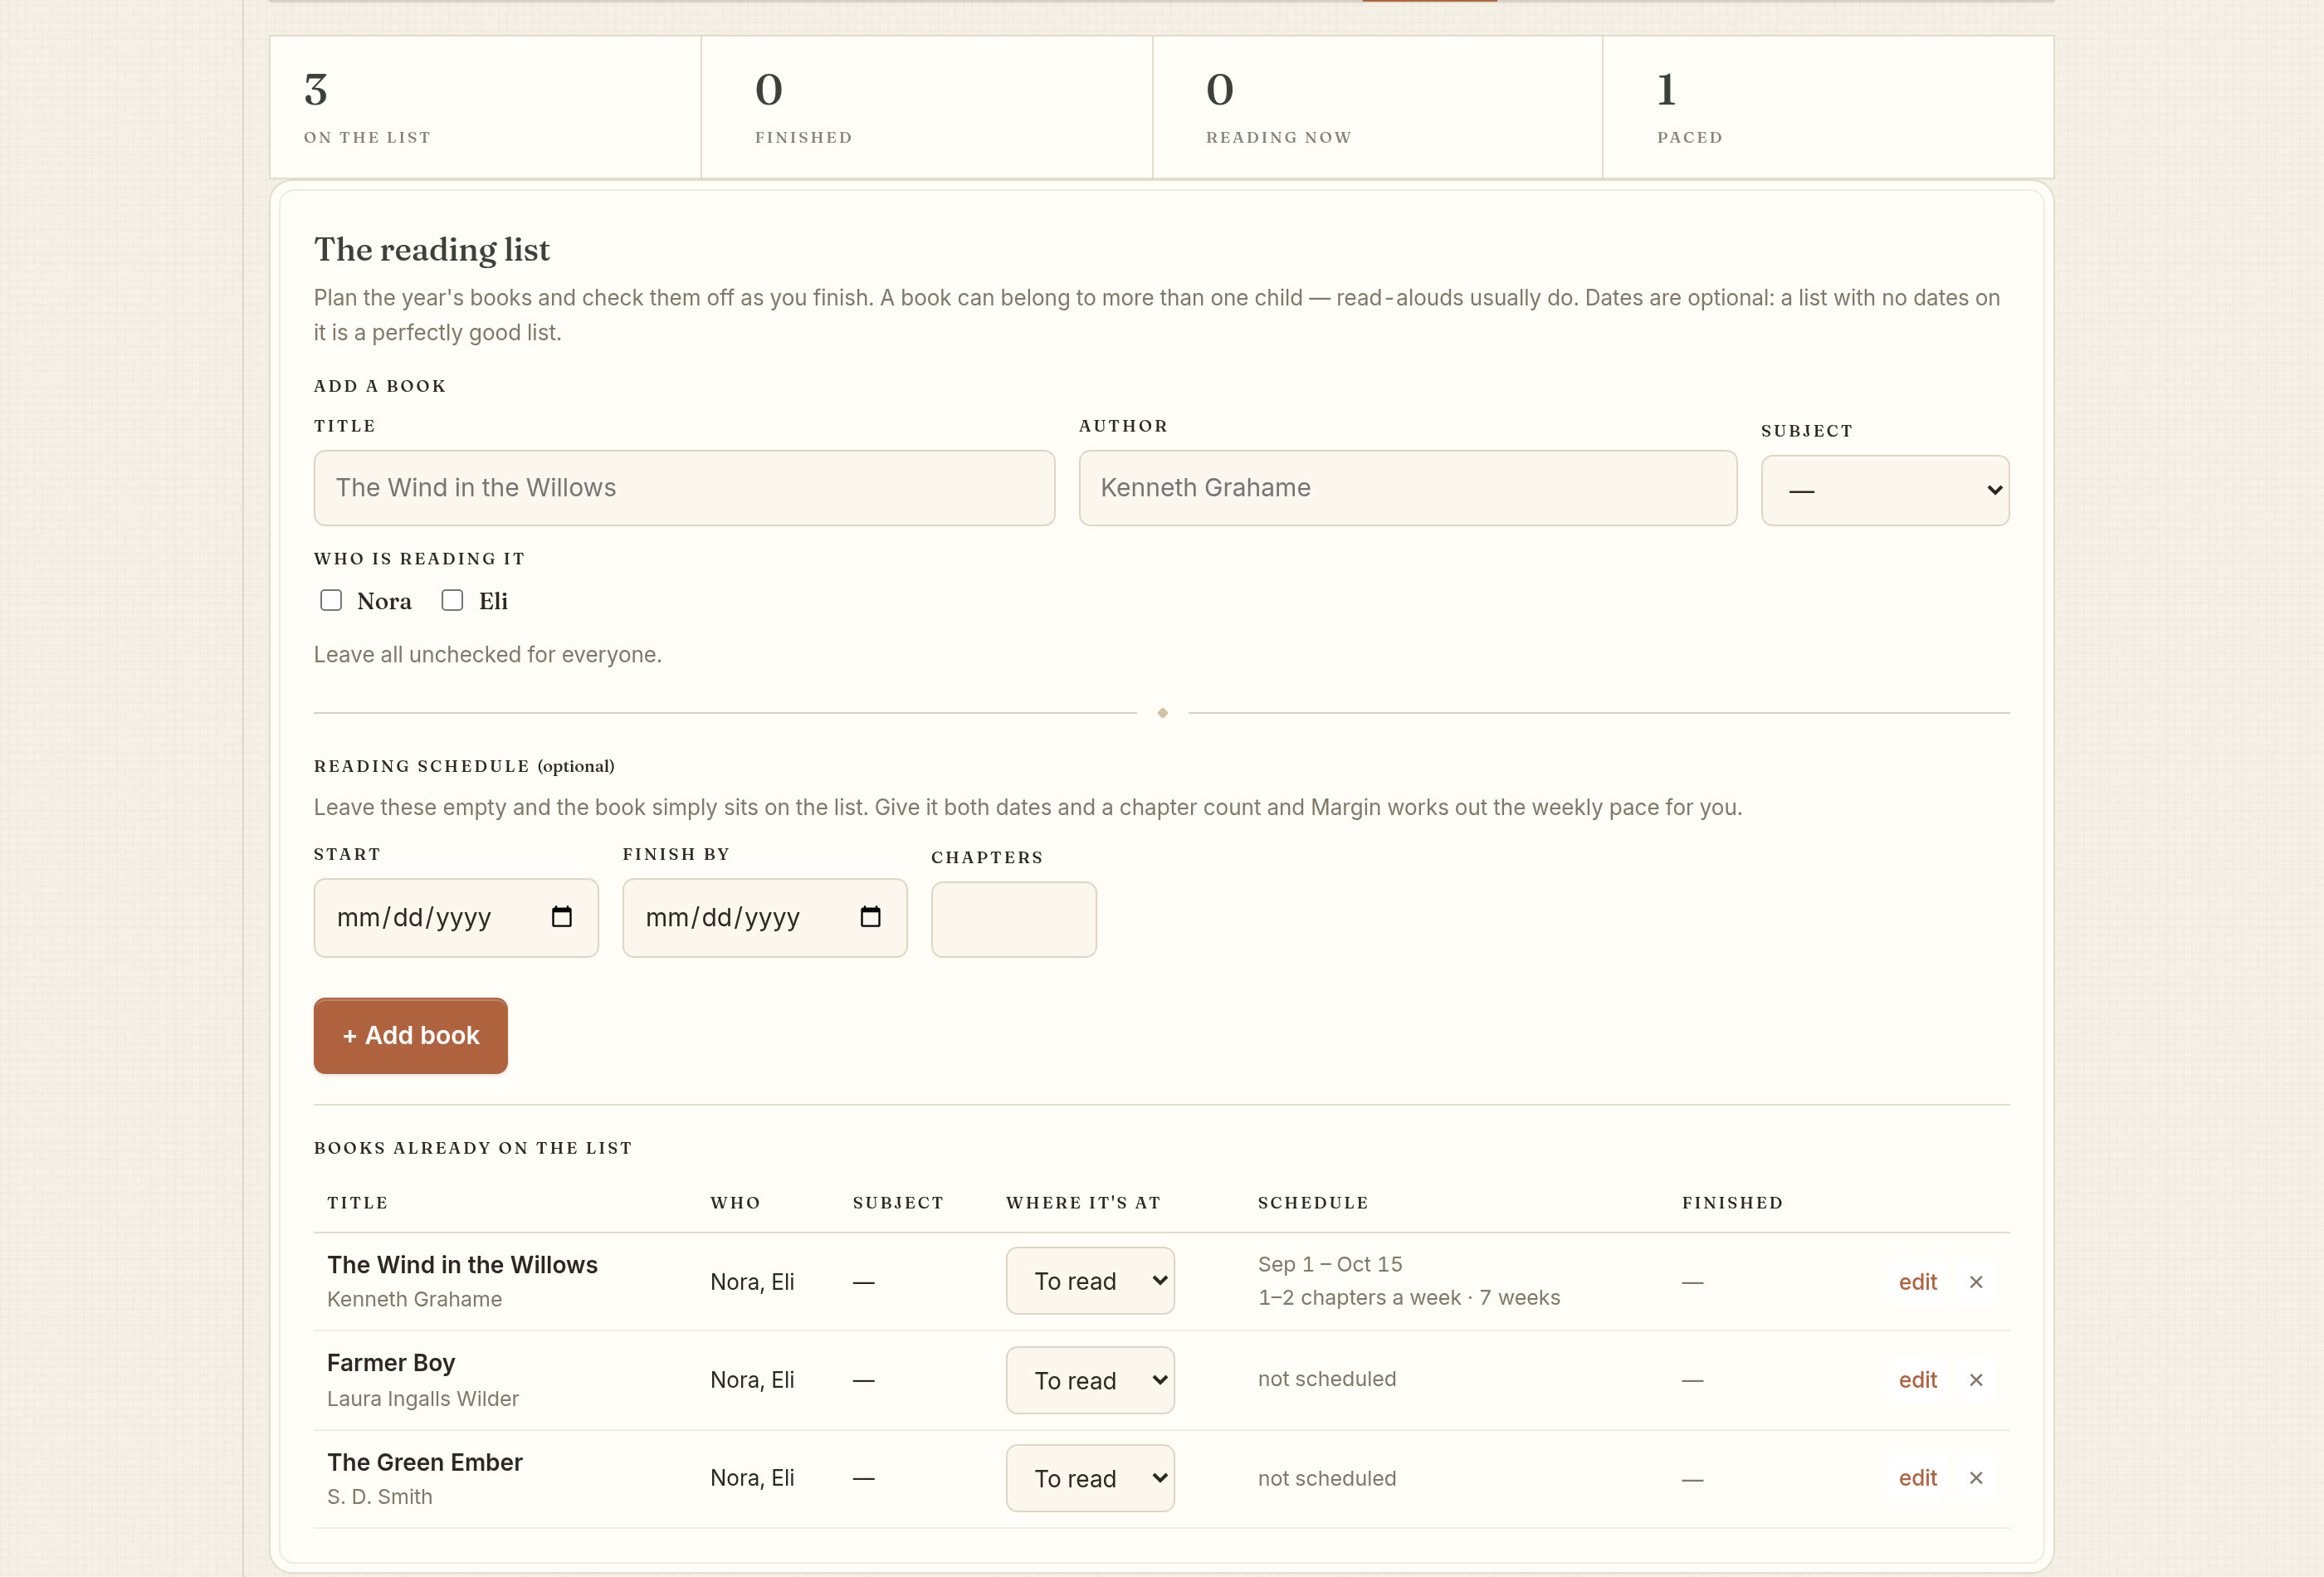
Task: Expand The Green Ember status dropdown
Action: pyautogui.click(x=1090, y=1478)
